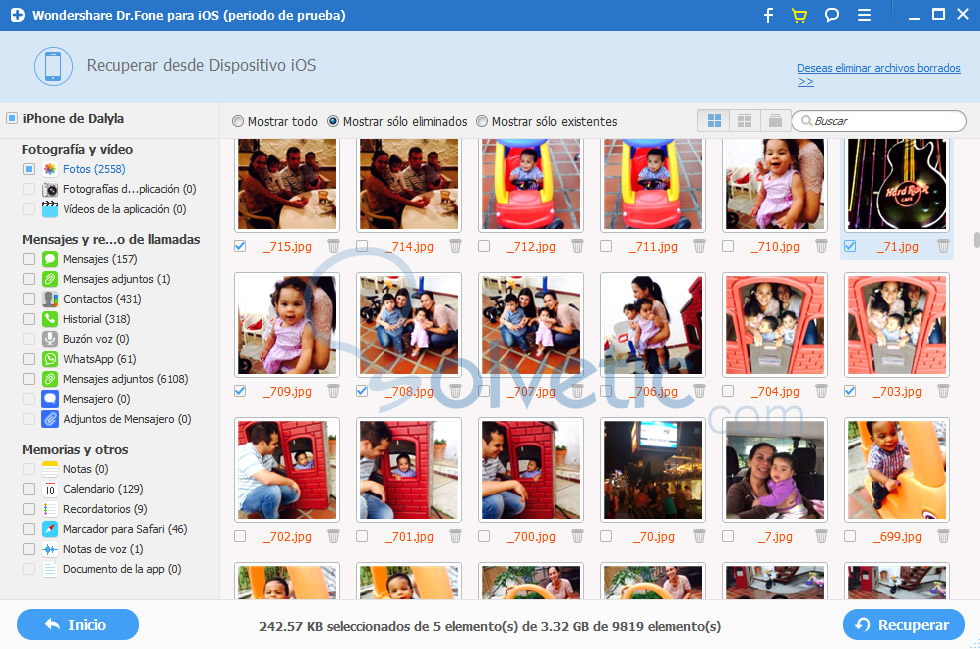Click the vertical scrollbar thumb
Viewport: 980px width, 649px height.
[x=976, y=239]
